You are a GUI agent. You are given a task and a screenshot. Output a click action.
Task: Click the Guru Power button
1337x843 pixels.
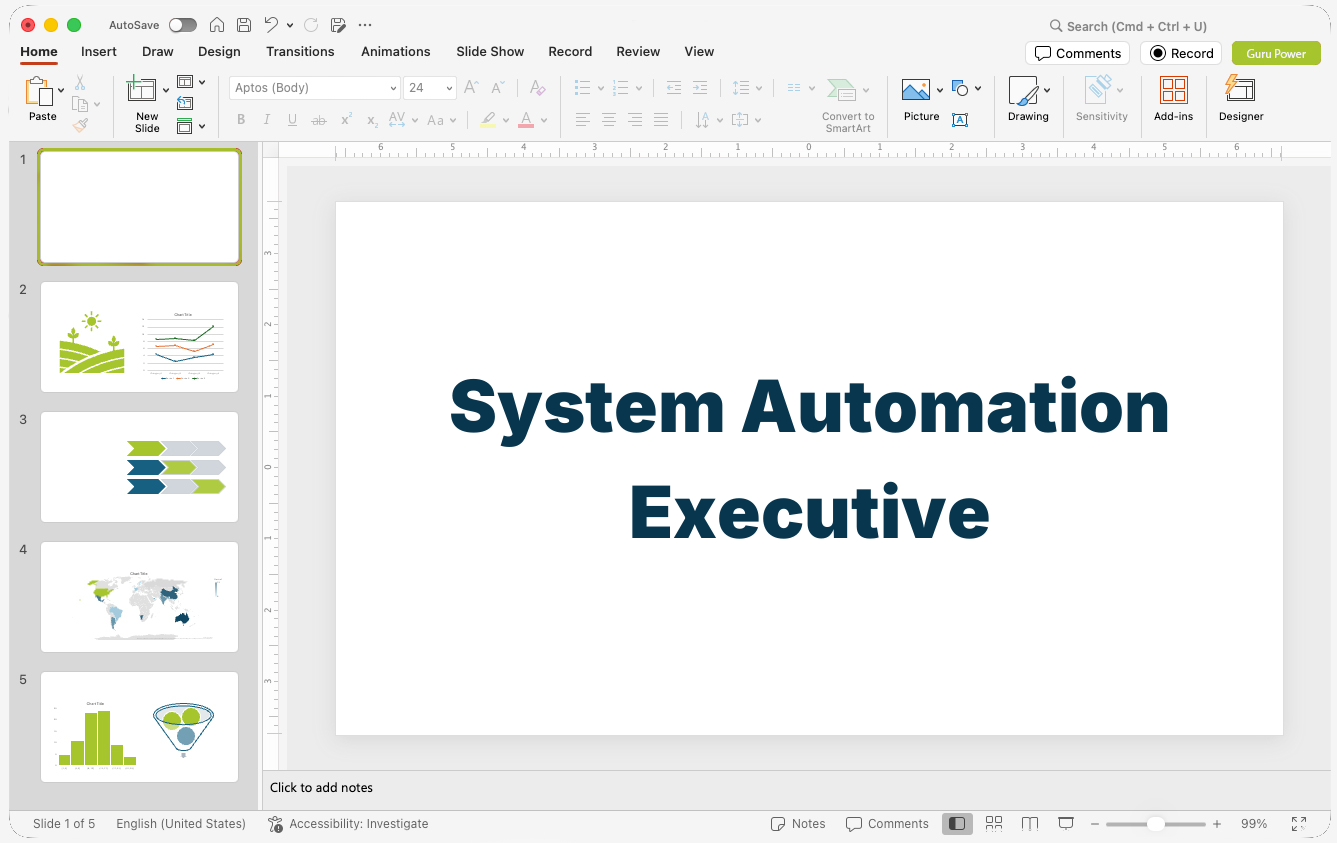tap(1276, 53)
